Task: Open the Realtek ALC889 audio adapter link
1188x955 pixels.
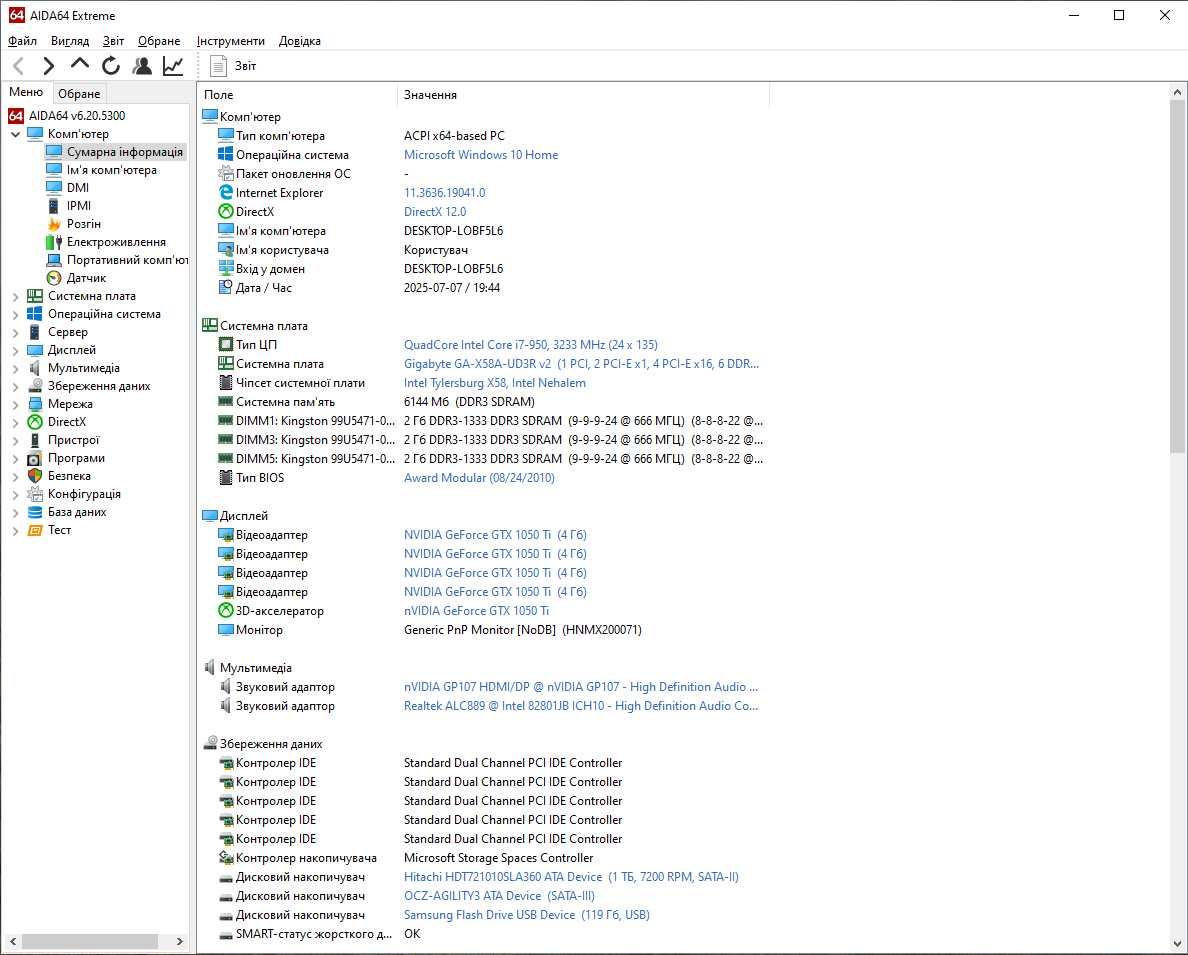Action: click(x=580, y=706)
